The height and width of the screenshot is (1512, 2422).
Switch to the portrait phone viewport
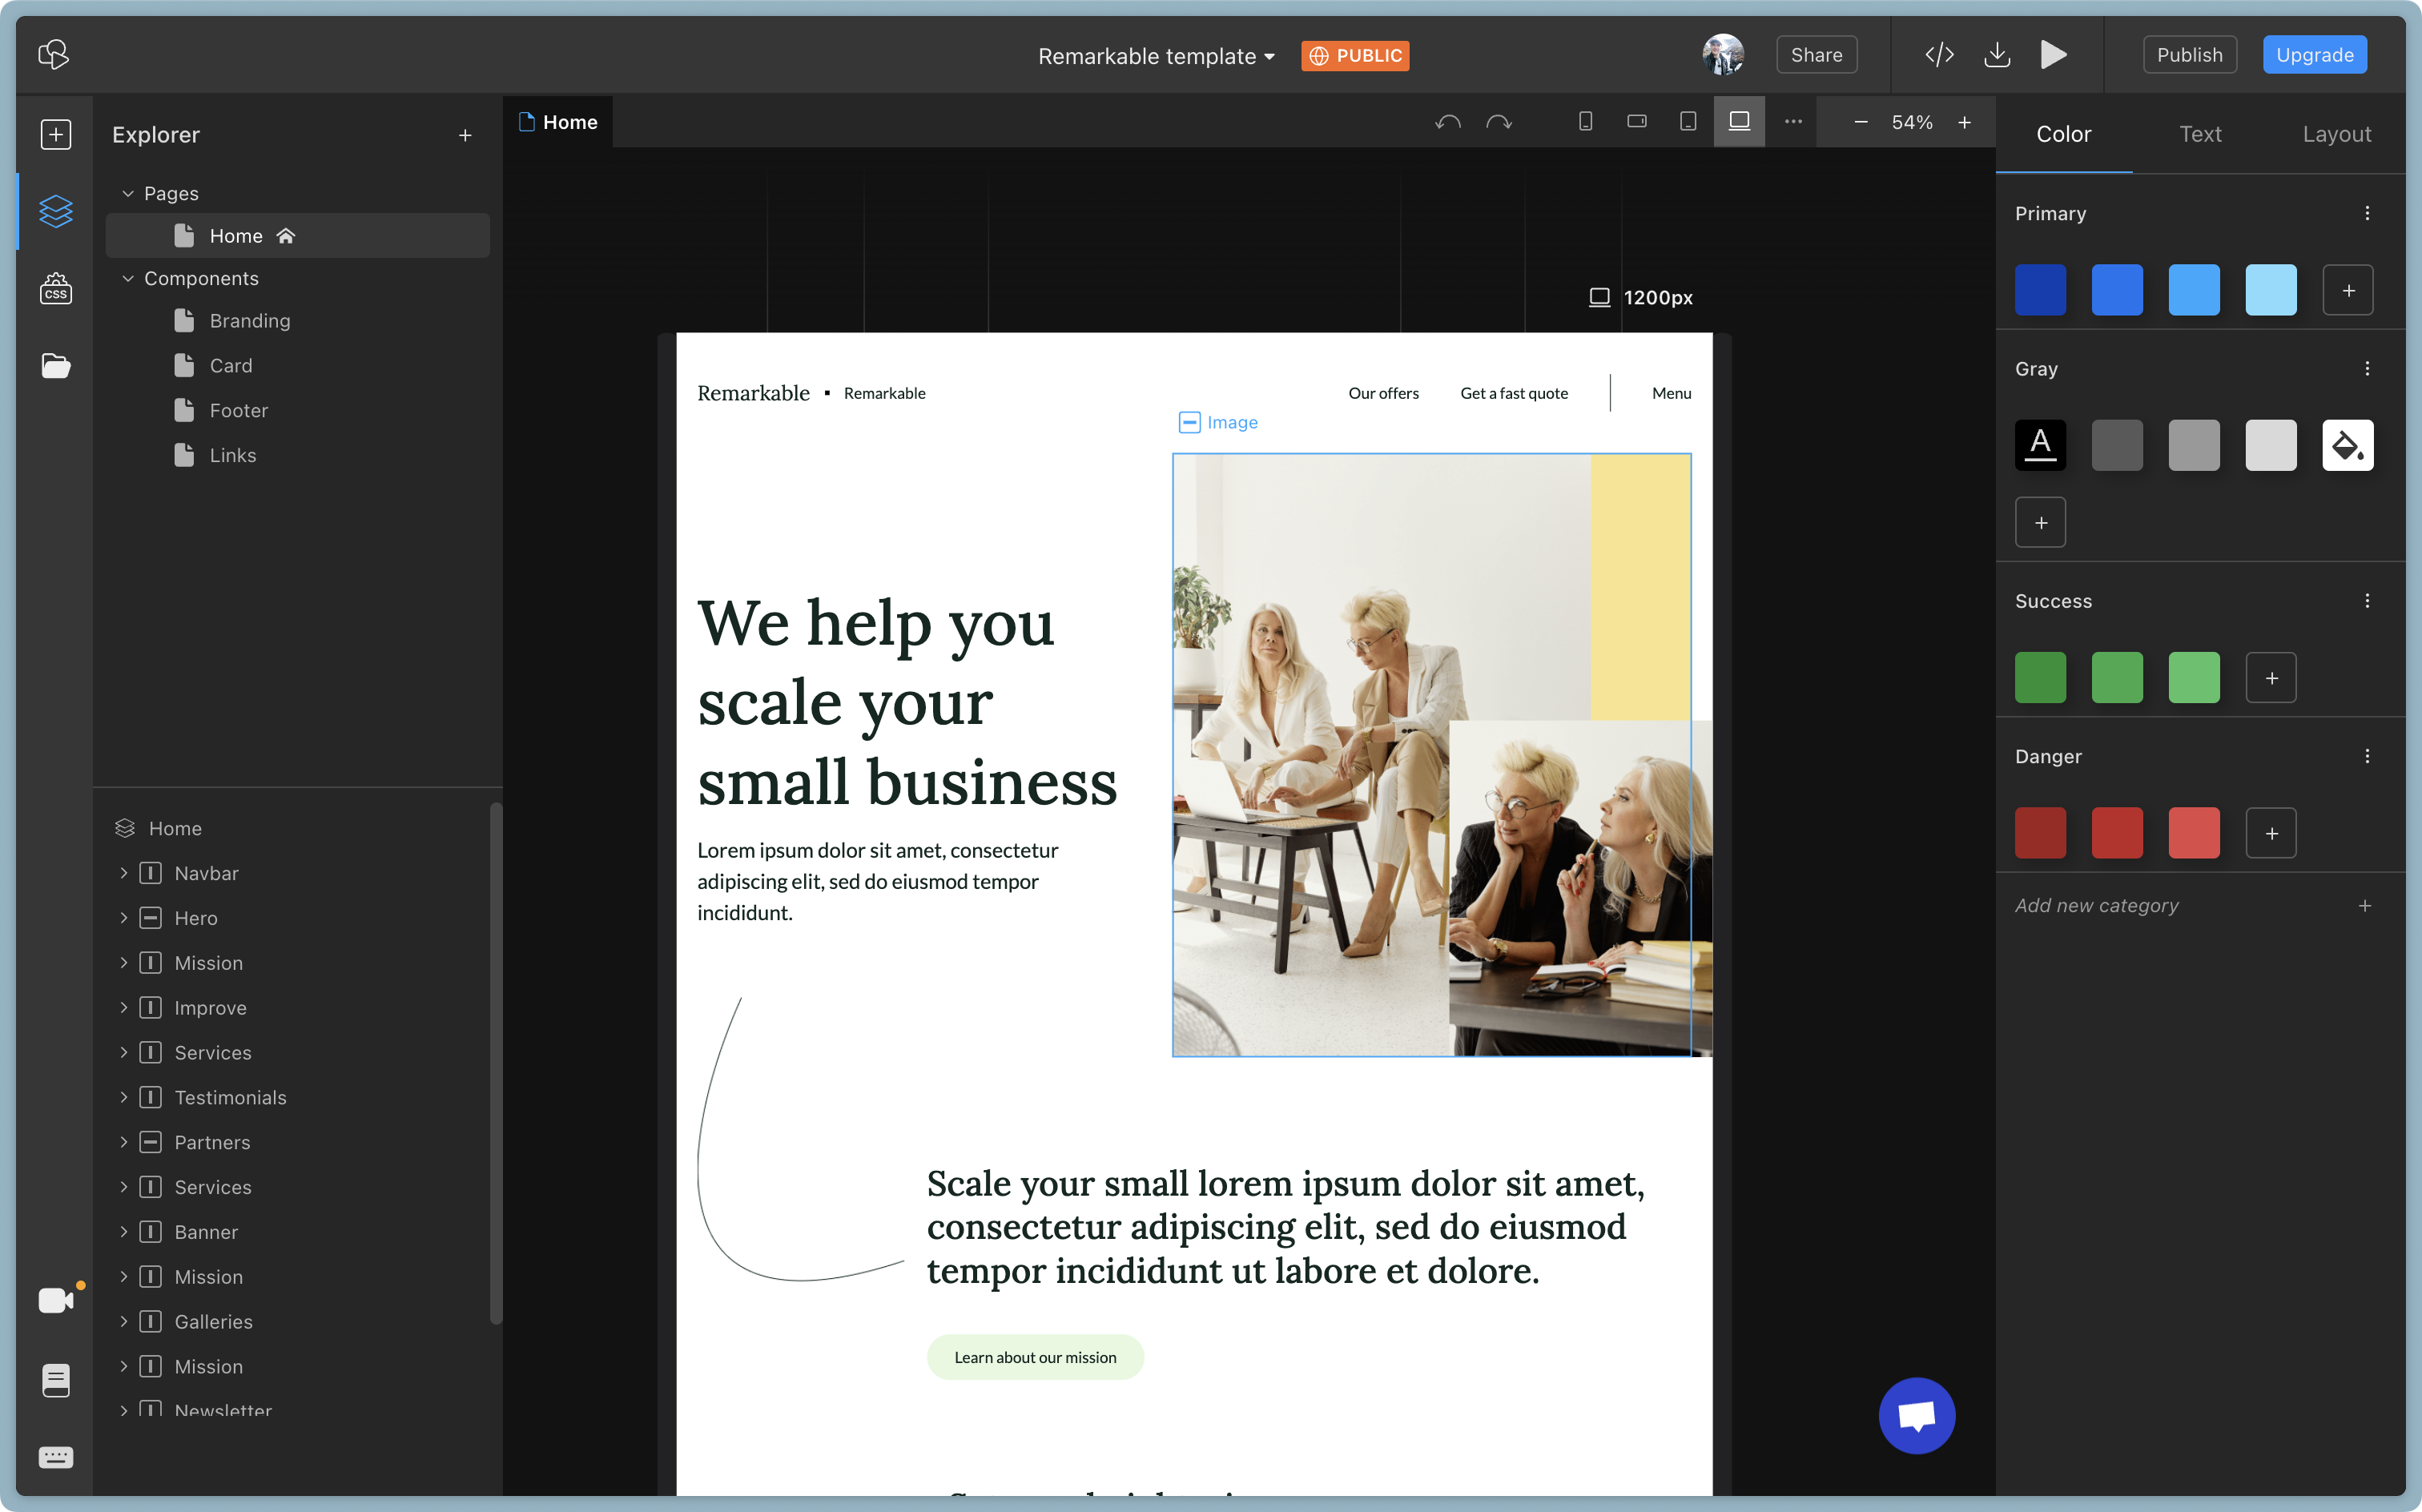(x=1585, y=122)
